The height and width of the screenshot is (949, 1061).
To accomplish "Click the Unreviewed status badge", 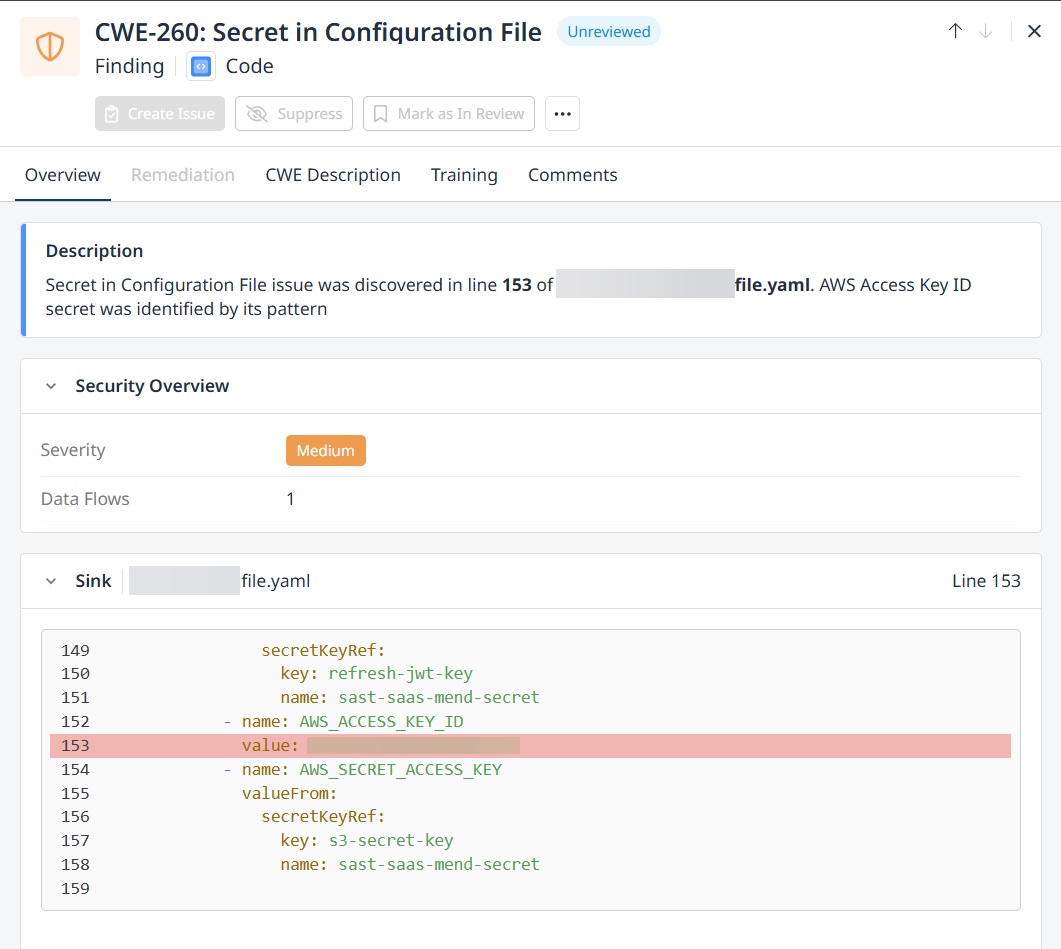I will 609,31.
